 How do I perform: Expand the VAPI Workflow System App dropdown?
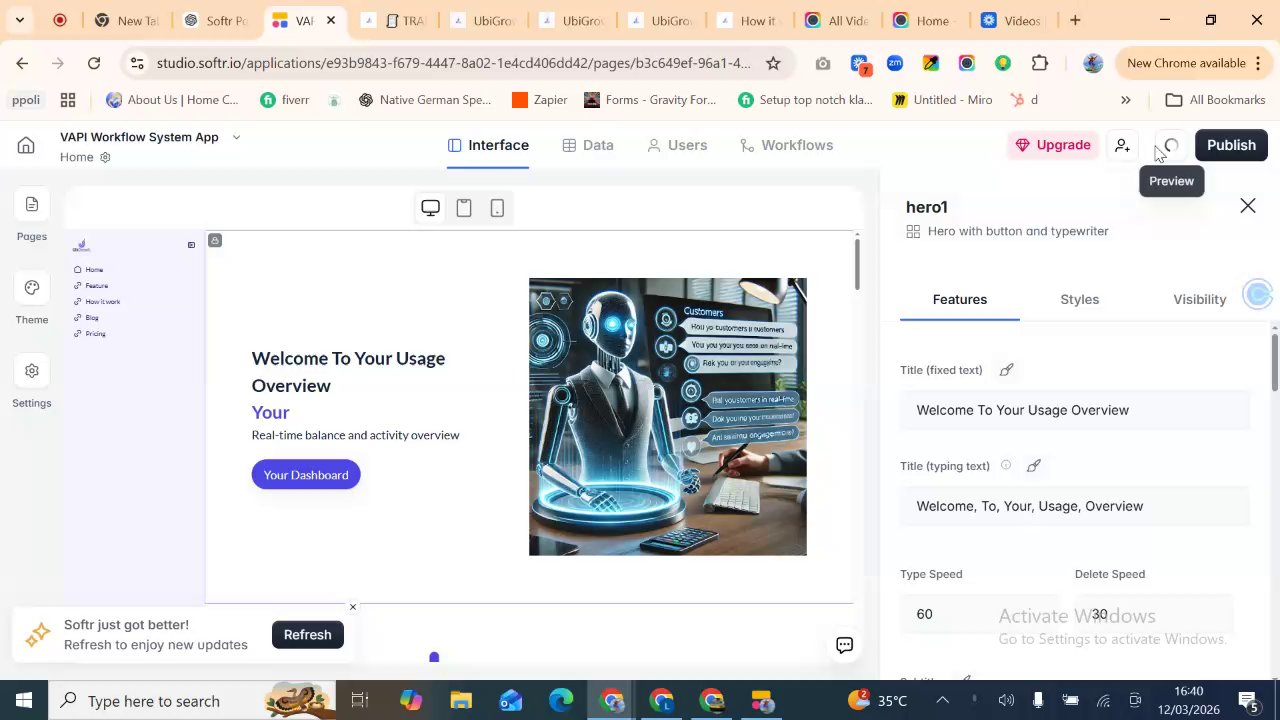[x=236, y=137]
